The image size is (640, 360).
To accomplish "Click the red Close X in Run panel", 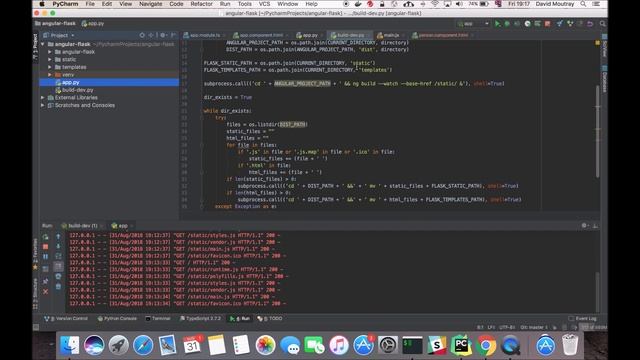I will [45, 291].
